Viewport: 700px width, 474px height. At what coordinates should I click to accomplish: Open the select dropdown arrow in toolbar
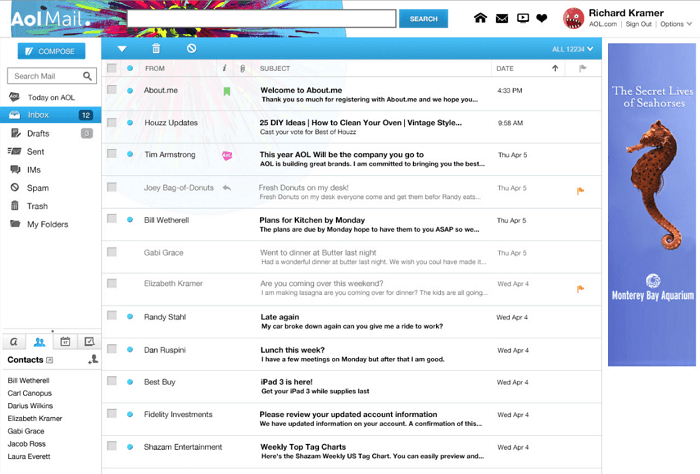point(122,48)
